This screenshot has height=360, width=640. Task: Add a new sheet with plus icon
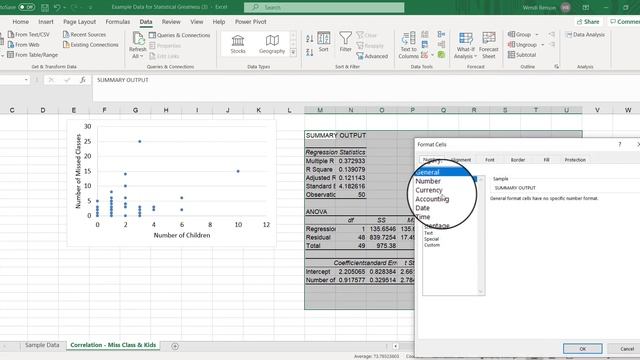tap(175, 346)
